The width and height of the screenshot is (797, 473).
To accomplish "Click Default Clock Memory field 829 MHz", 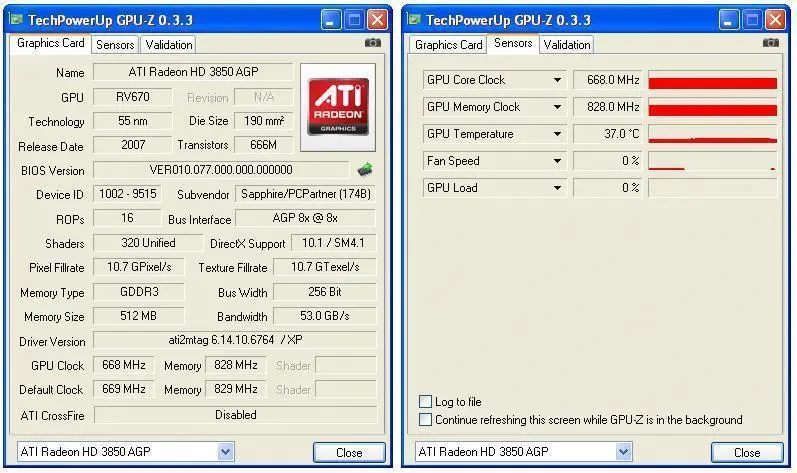I will 235,389.
